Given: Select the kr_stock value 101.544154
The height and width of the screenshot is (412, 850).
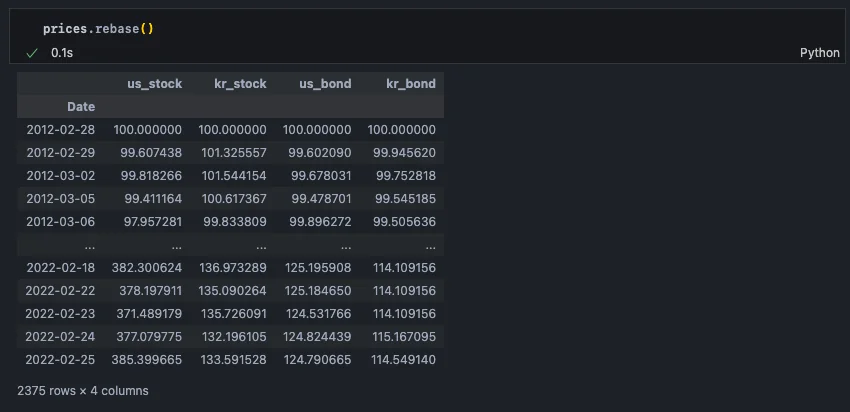Looking at the screenshot, I should point(232,176).
